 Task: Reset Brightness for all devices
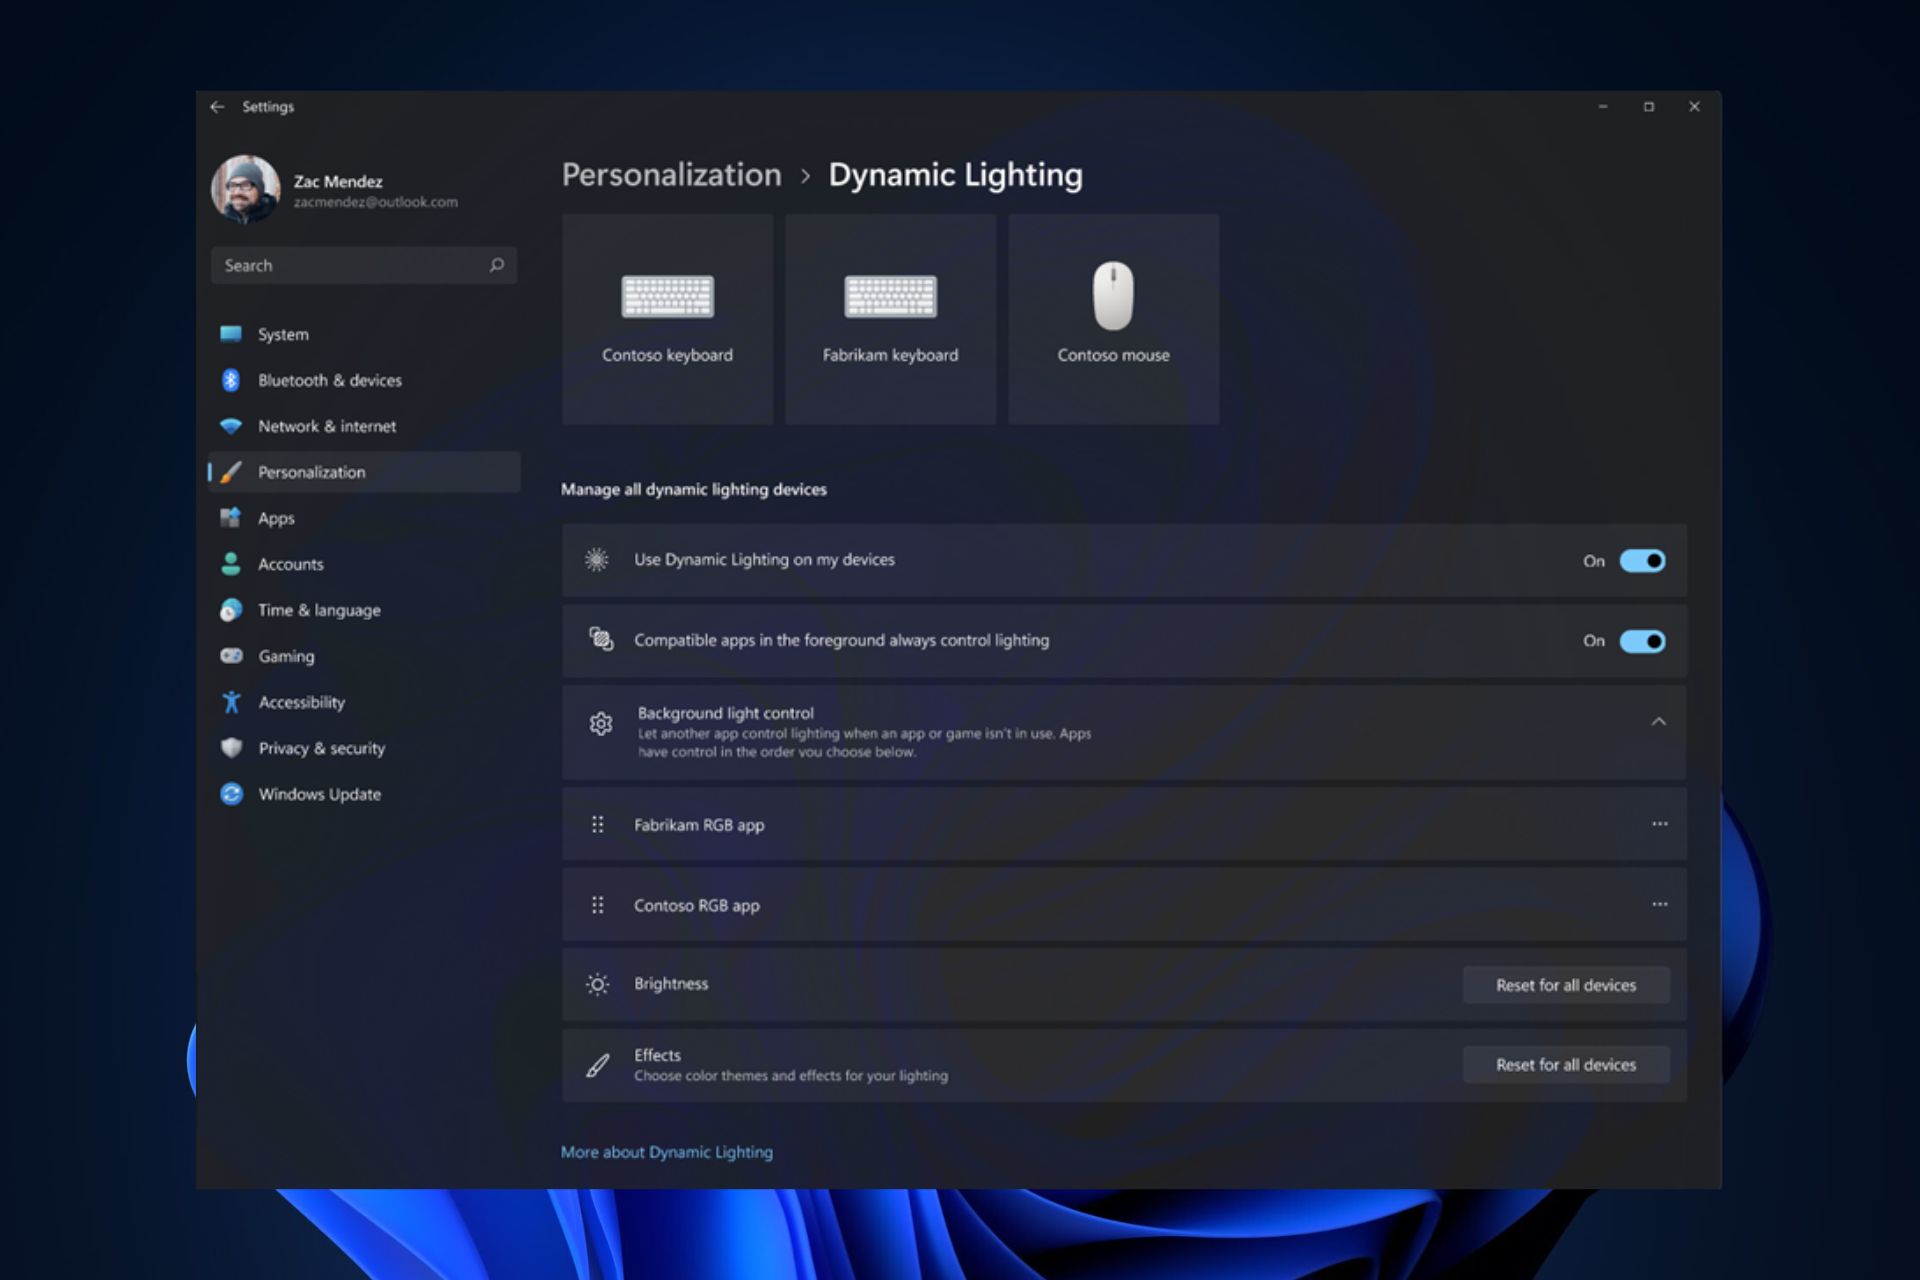tap(1566, 985)
